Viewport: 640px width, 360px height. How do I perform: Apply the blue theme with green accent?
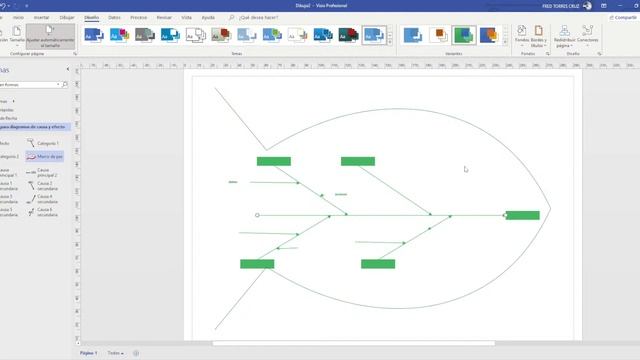[272, 36]
